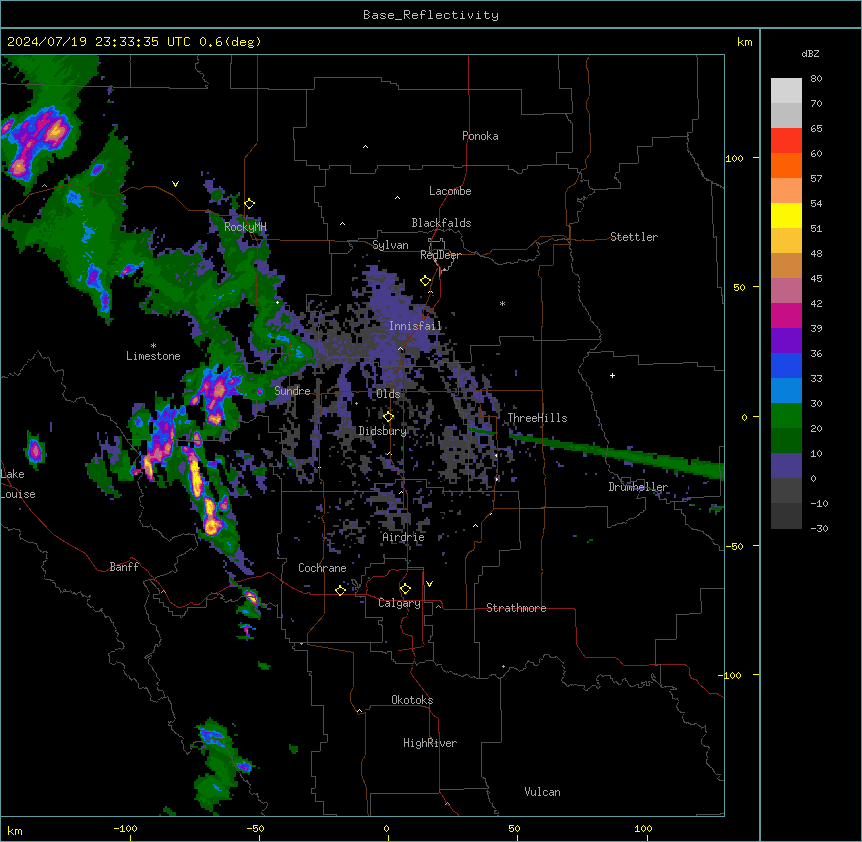Viewport: 862px width, 842px height.
Task: Click the Limestone label
Action: (153, 356)
